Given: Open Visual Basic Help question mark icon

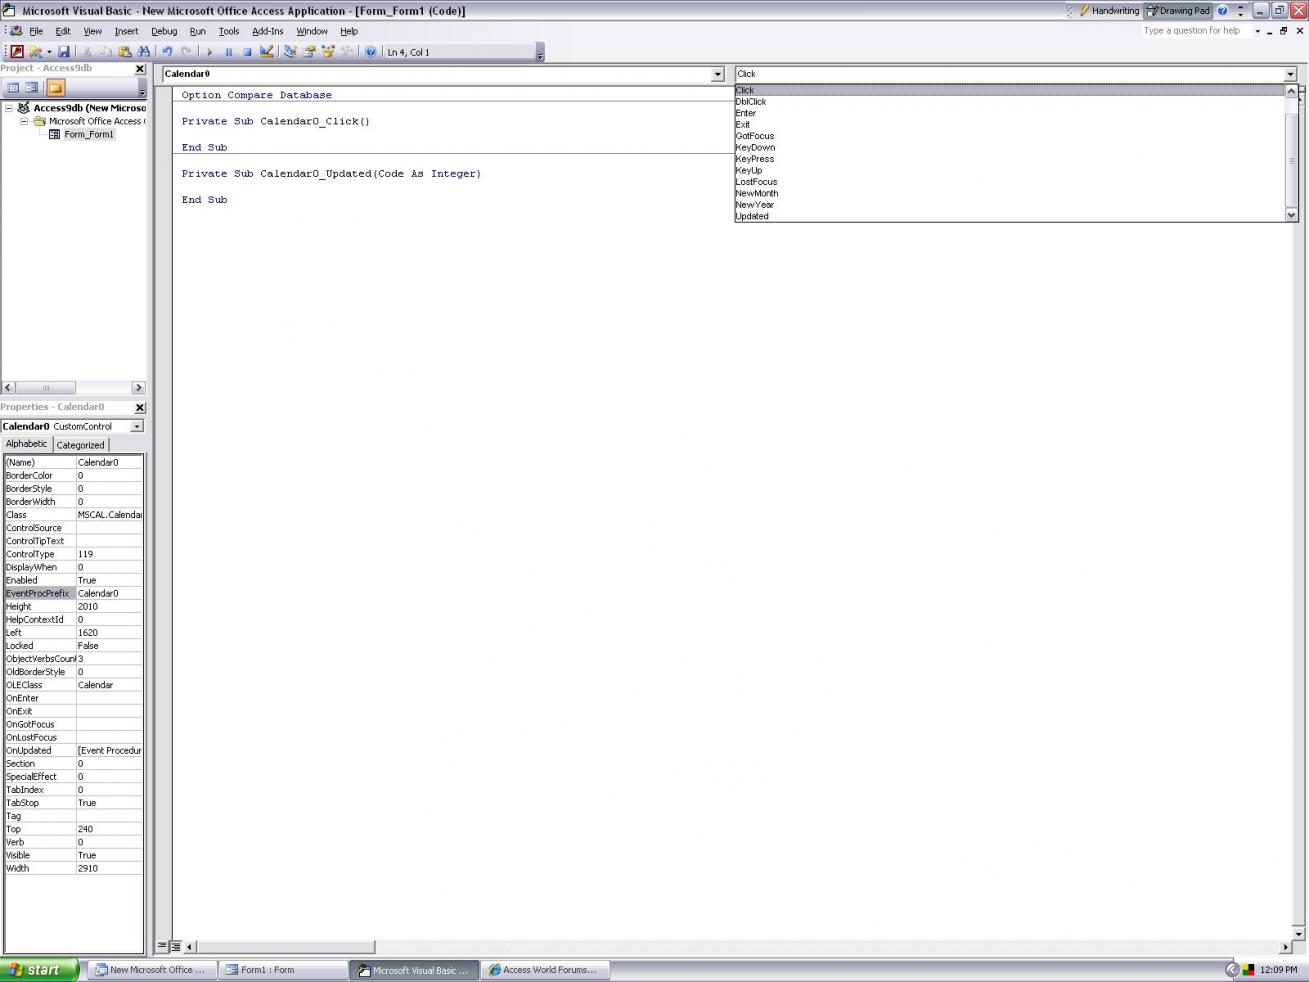Looking at the screenshot, I should [370, 52].
